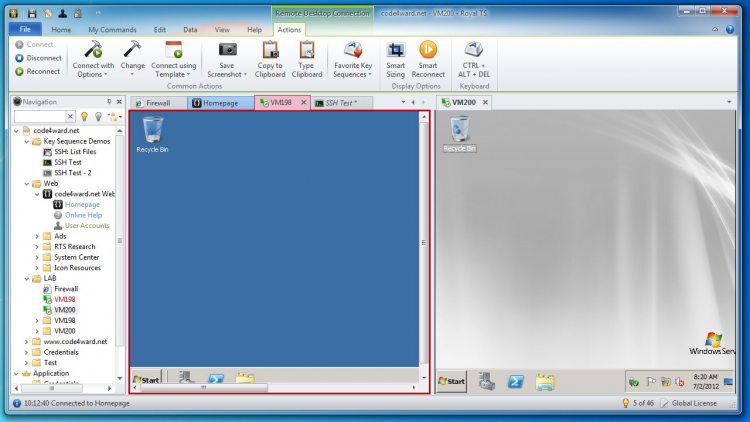Clear the navigation search field

point(70,116)
